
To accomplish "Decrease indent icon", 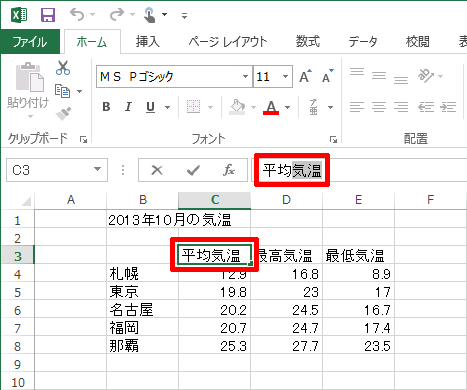I will [426, 107].
